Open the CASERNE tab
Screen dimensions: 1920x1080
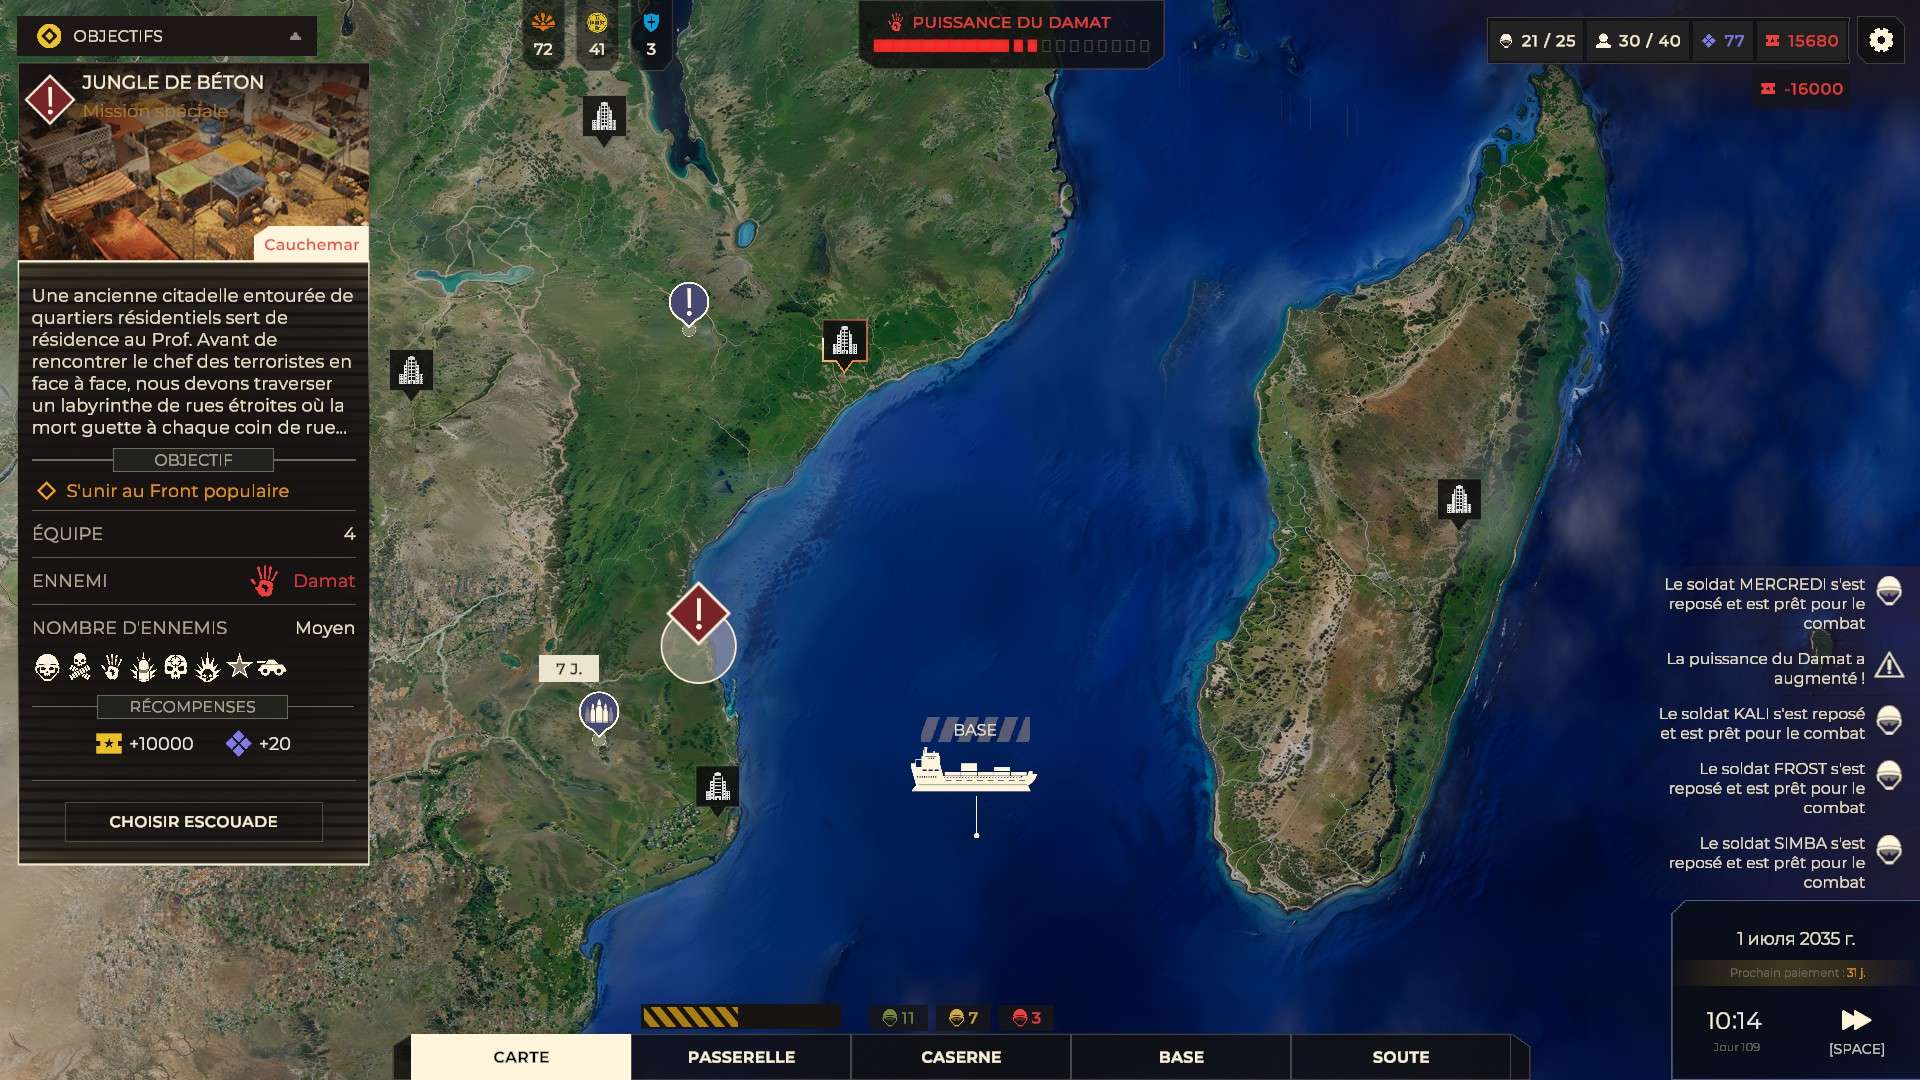tap(961, 1057)
